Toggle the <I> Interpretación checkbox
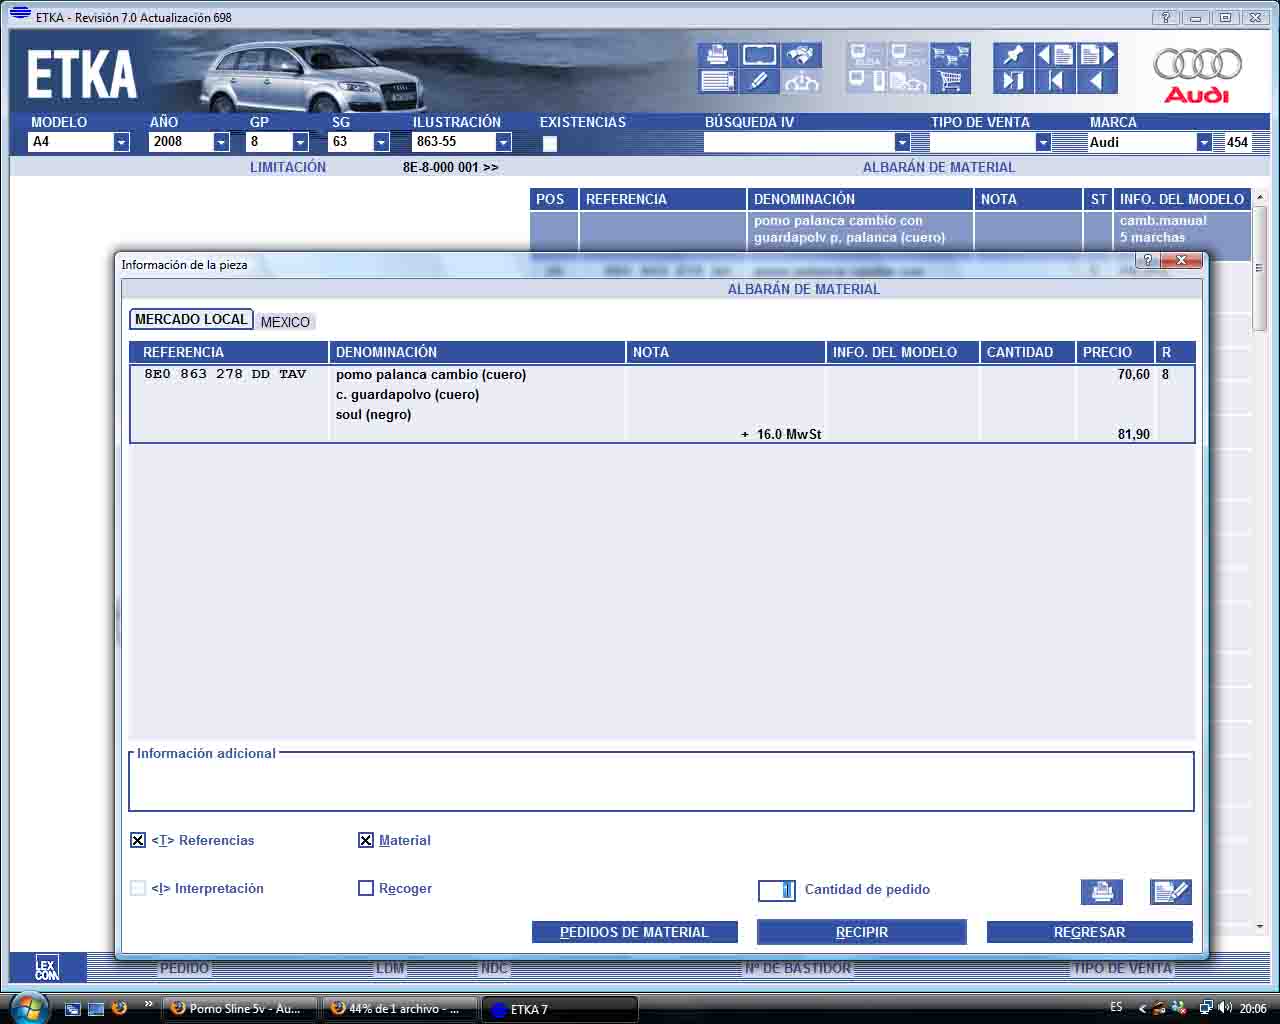1280x1024 pixels. pos(138,888)
